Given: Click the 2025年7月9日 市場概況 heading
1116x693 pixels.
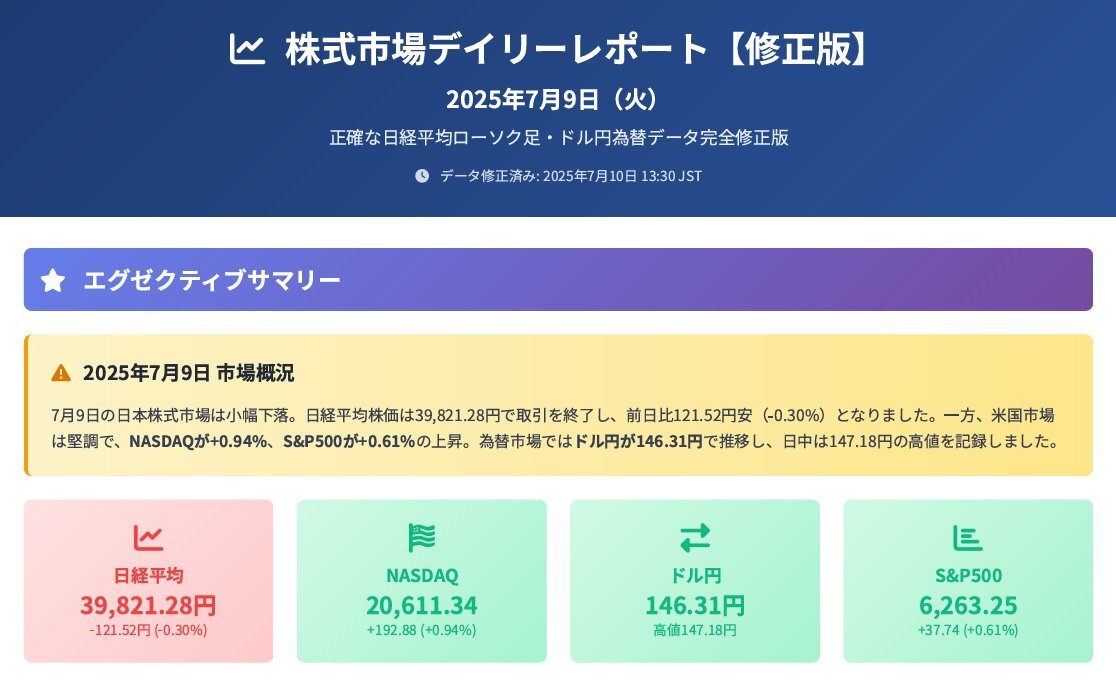Looking at the screenshot, I should (x=189, y=373).
